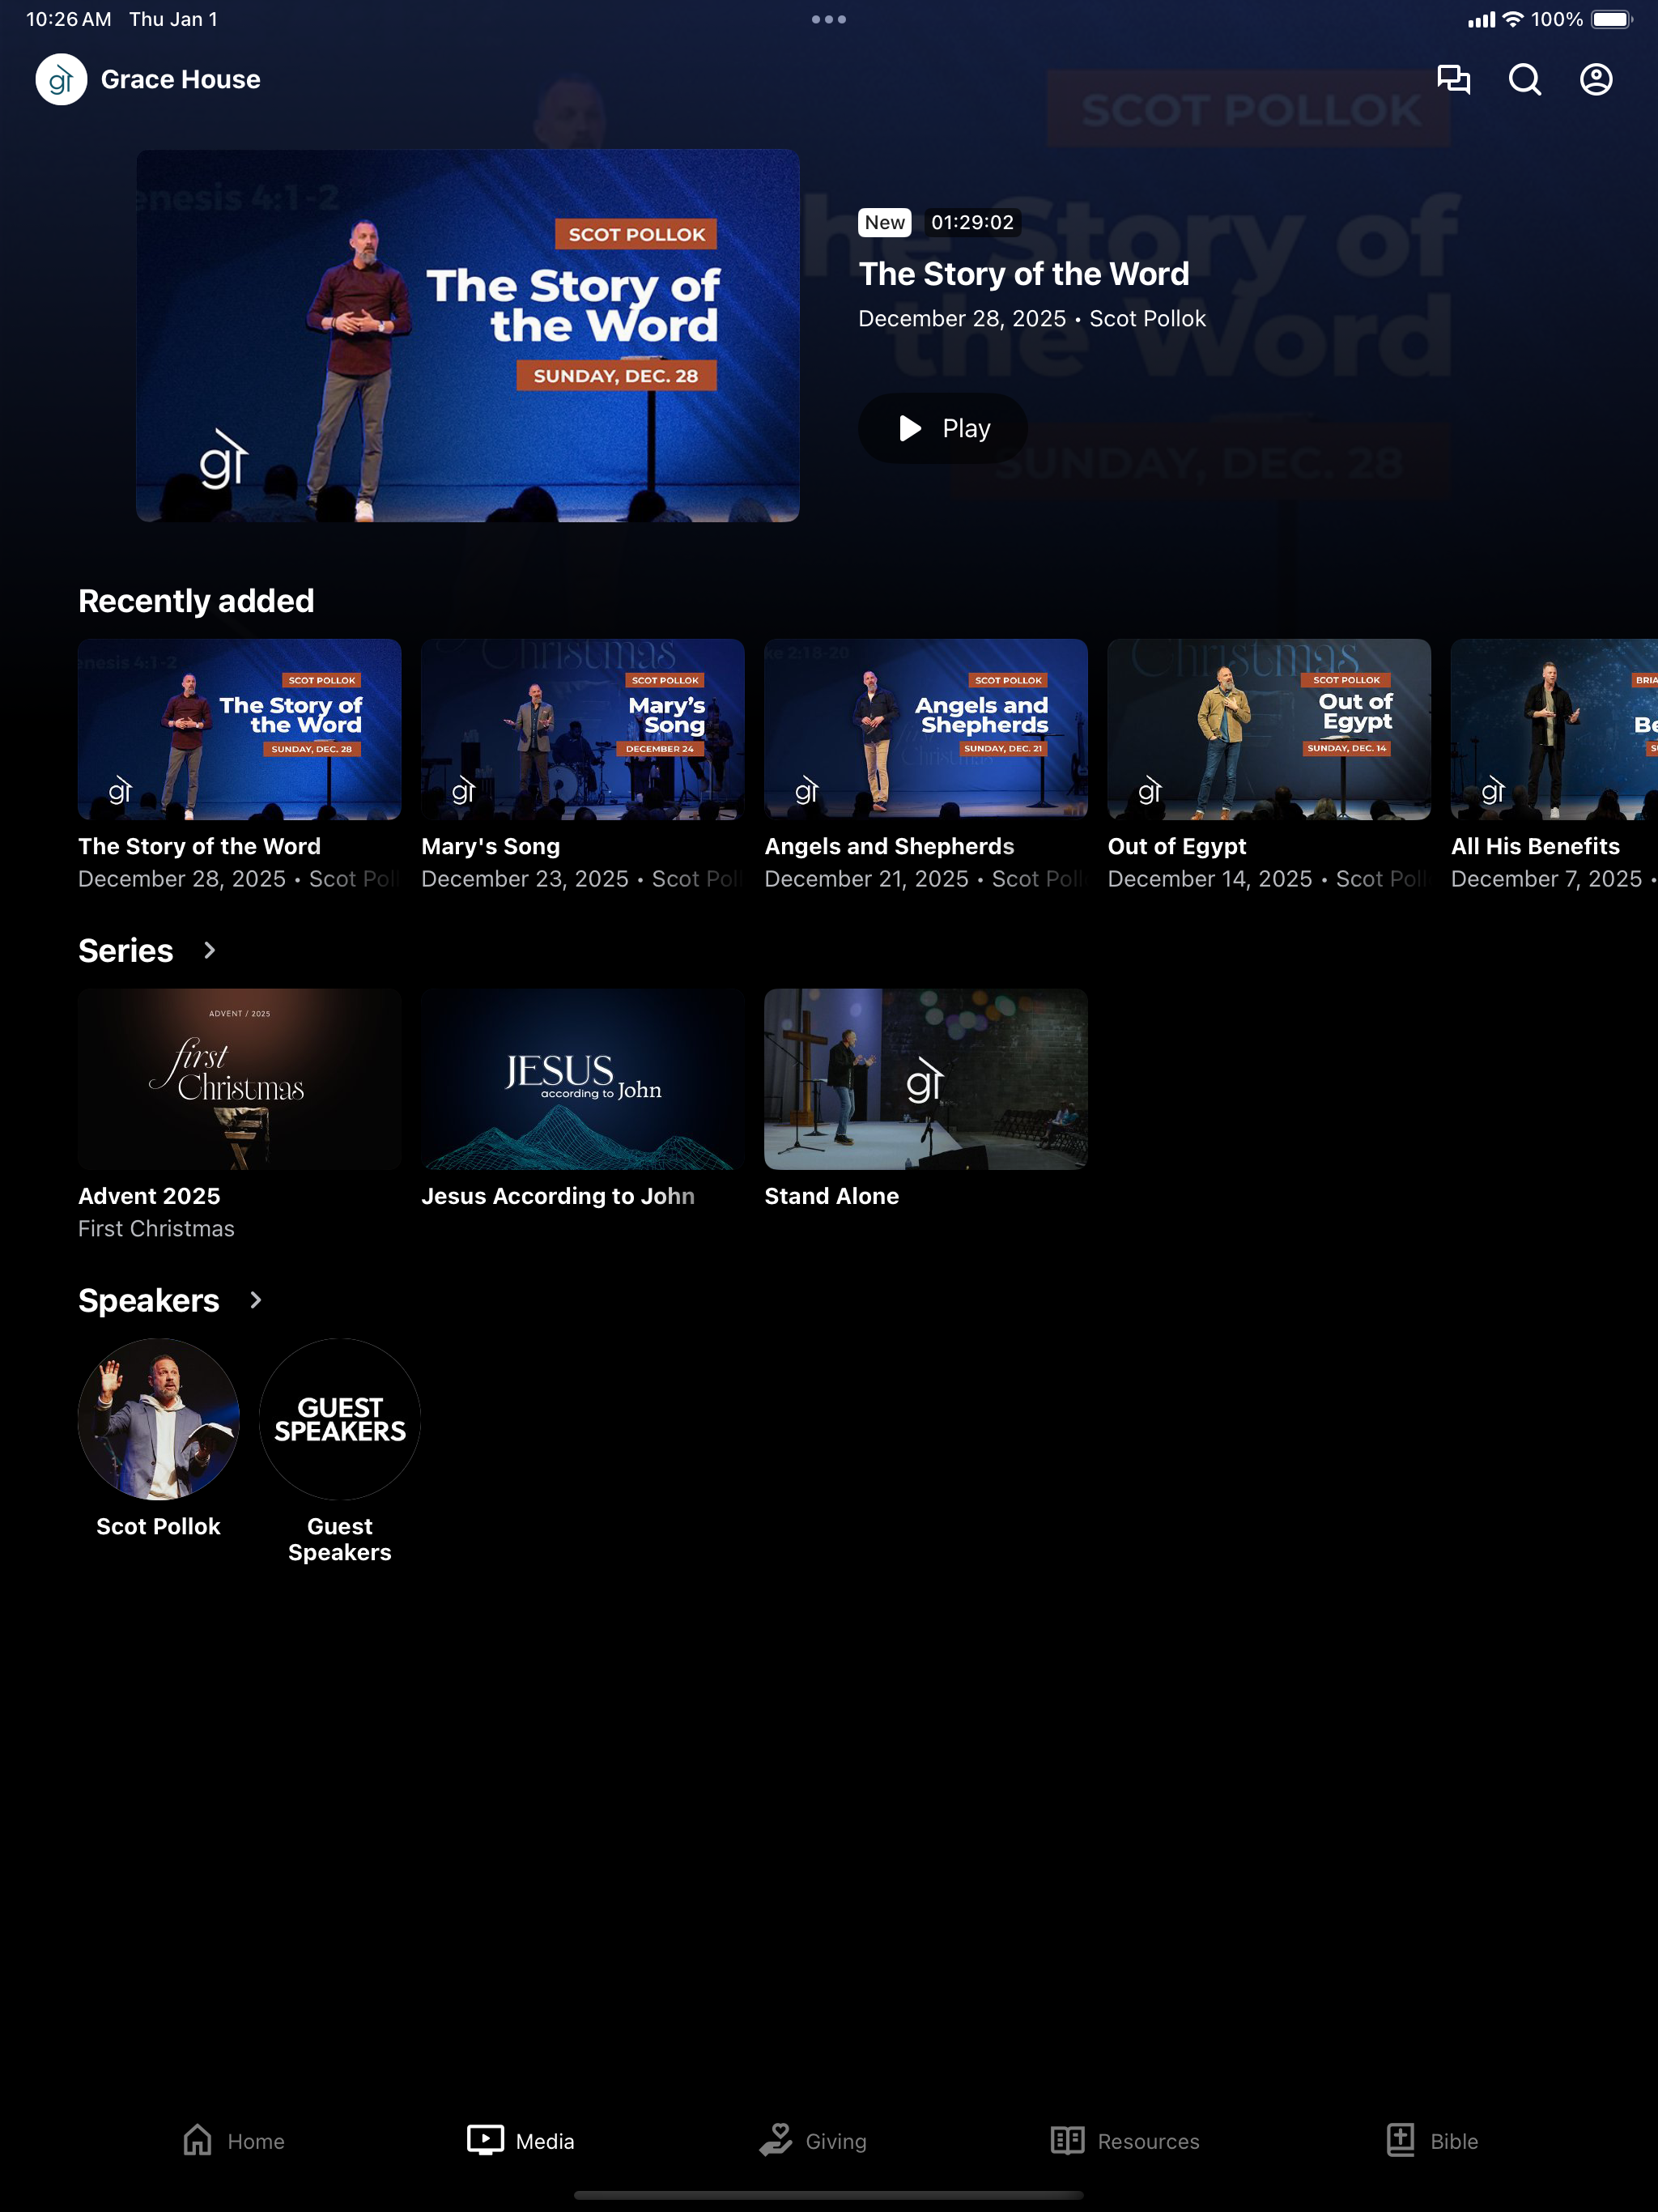This screenshot has height=2212, width=1658.
Task: Tap the Scot Pollok speaker name
Action: [x=159, y=1526]
